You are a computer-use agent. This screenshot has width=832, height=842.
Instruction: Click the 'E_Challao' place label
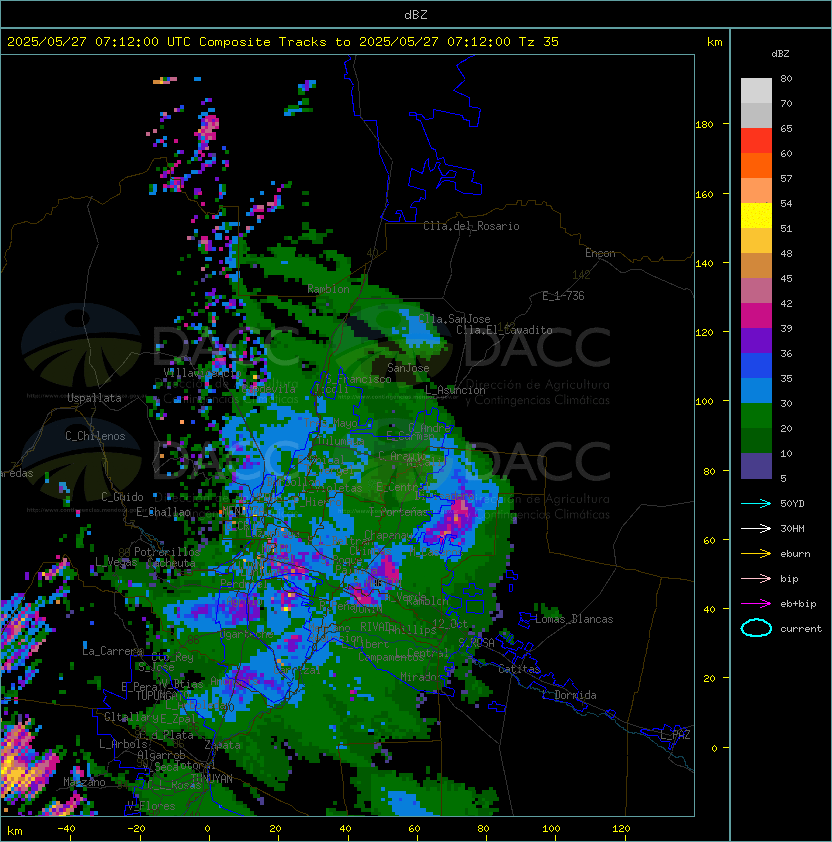(163, 512)
